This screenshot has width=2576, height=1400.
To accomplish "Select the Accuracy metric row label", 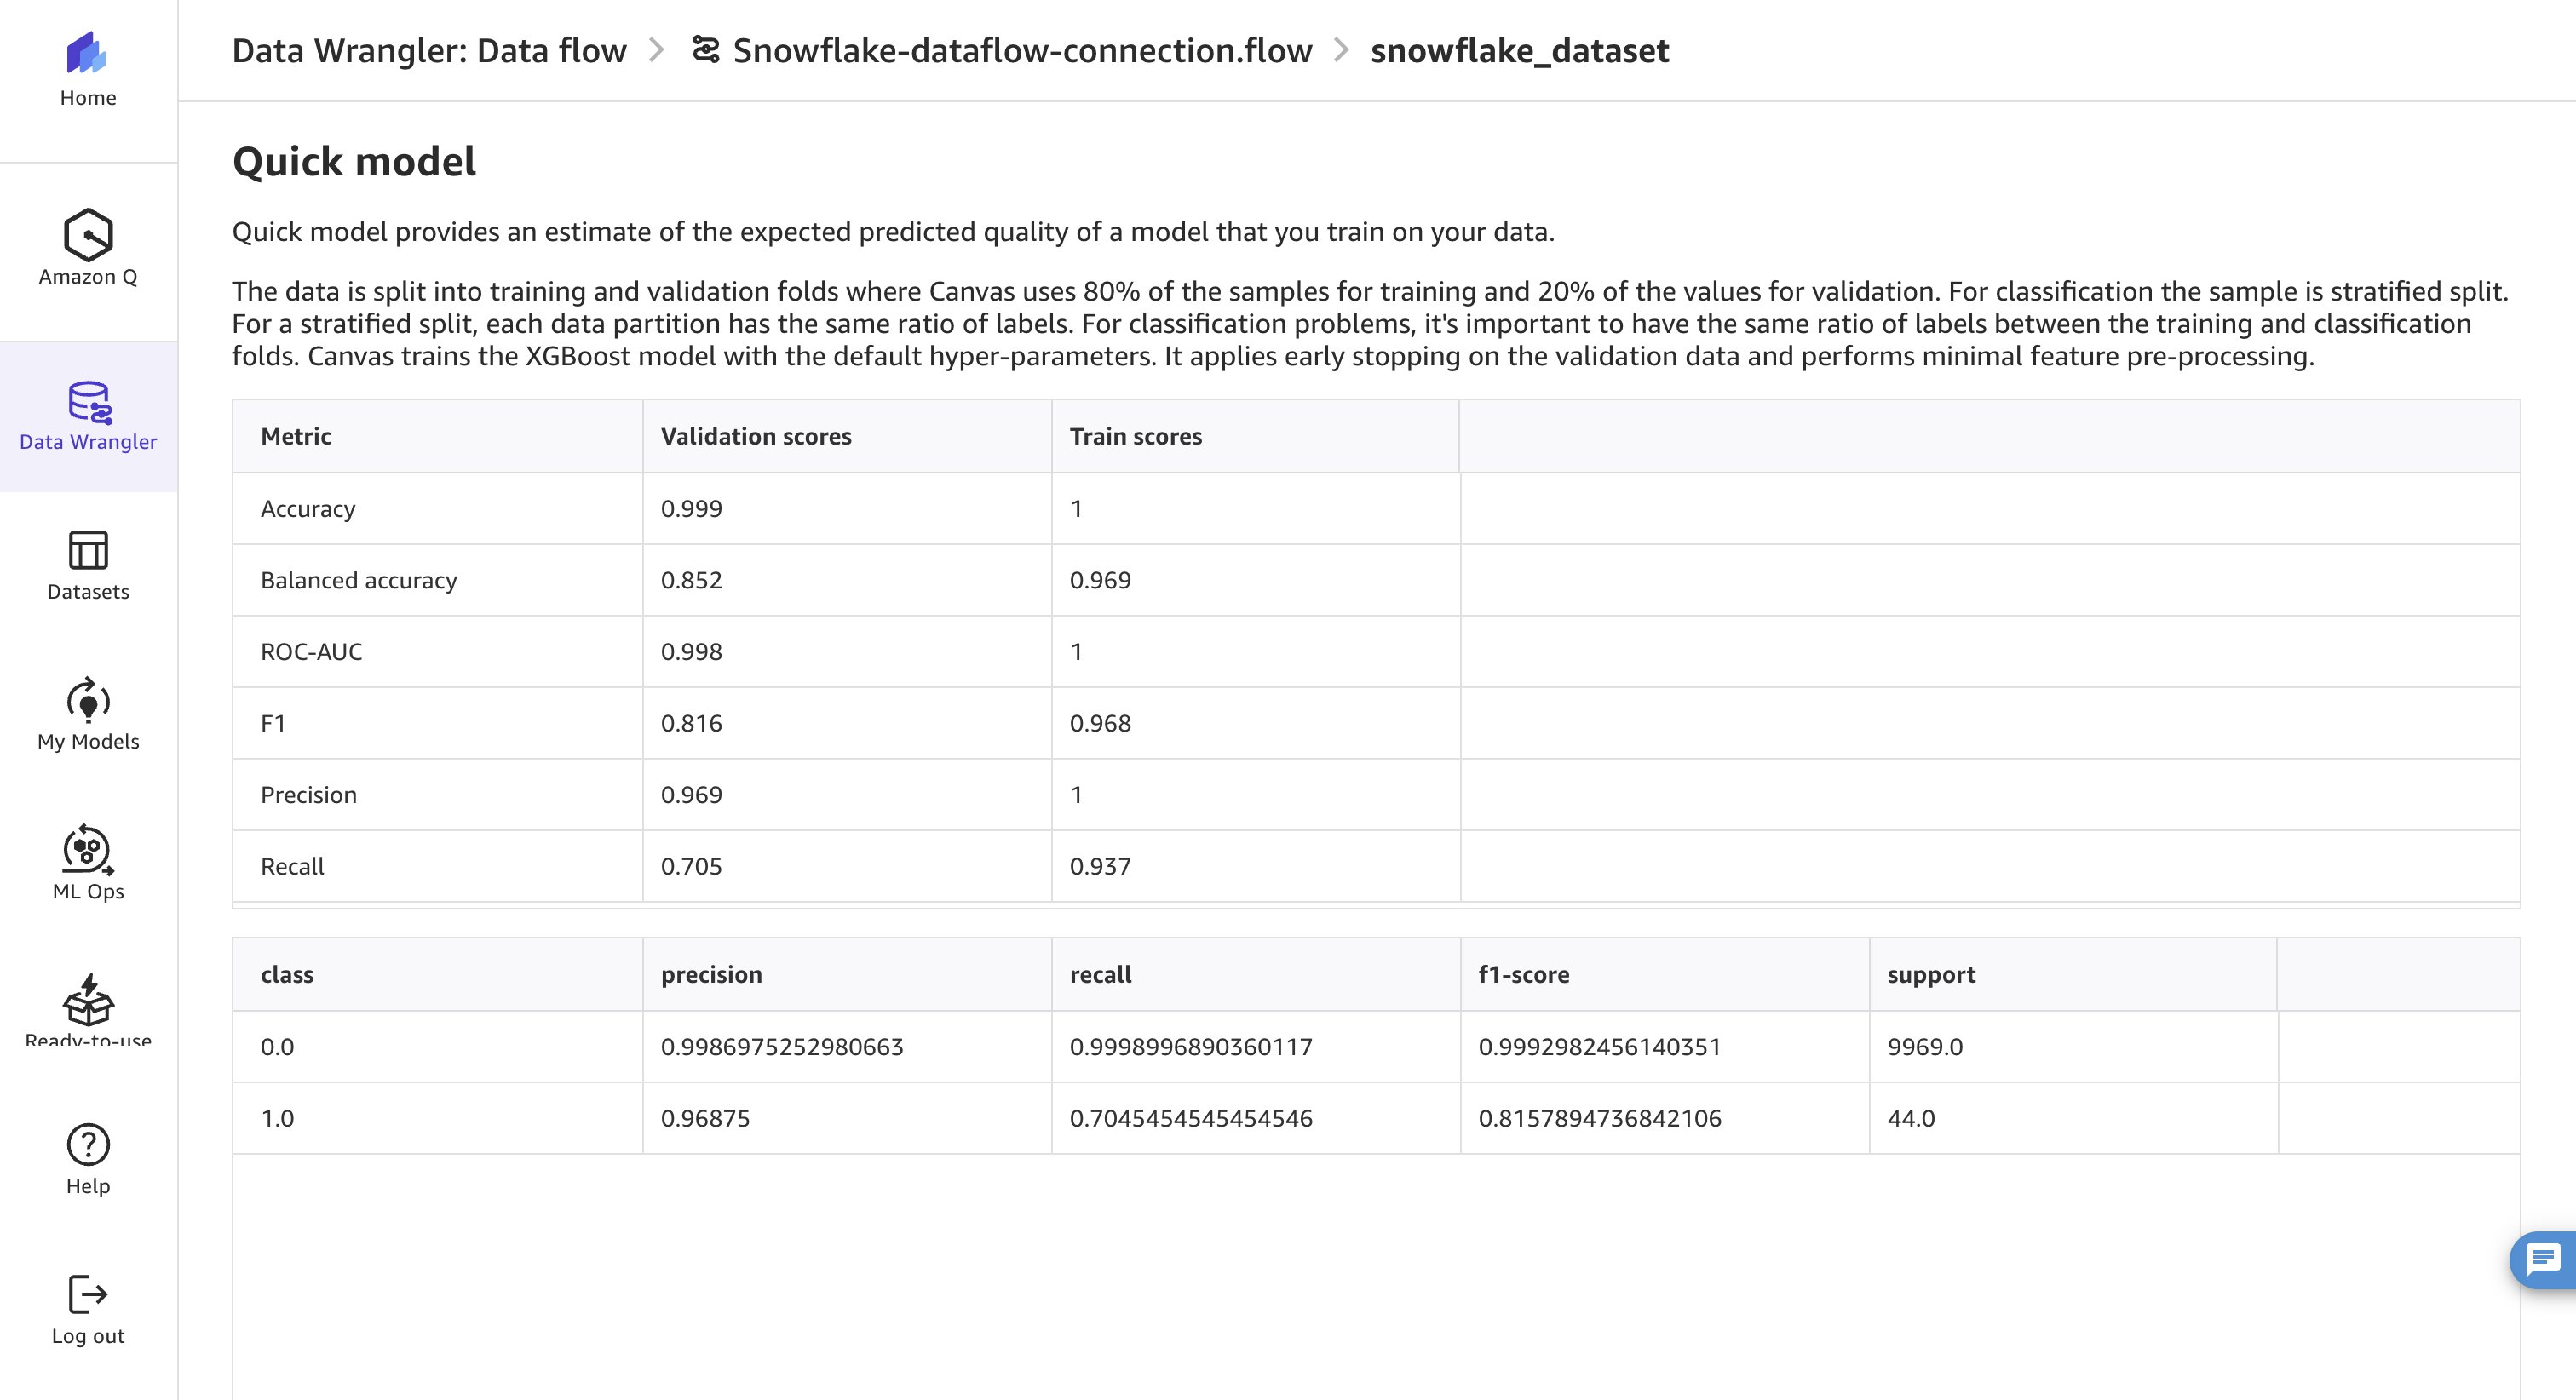I will click(x=308, y=508).
